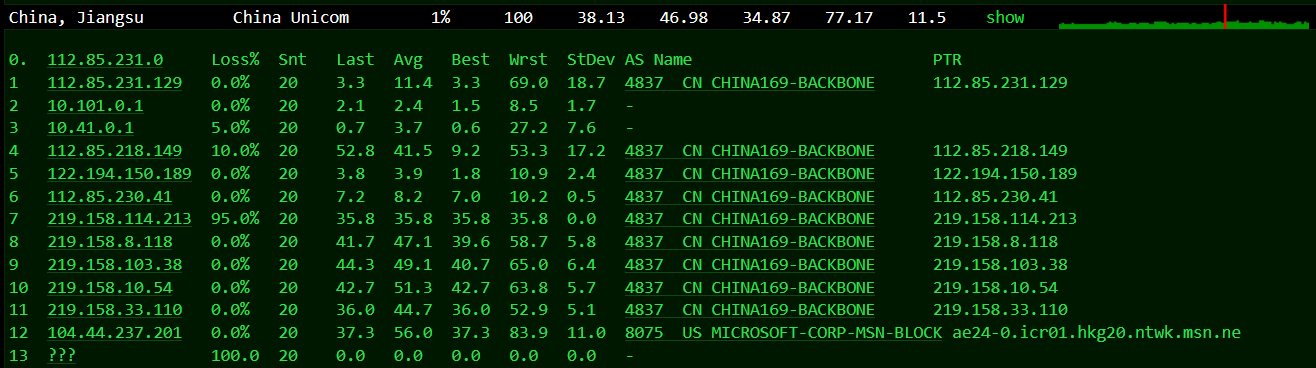Click the 'Last' column header
The image size is (1316, 368).
355,60
